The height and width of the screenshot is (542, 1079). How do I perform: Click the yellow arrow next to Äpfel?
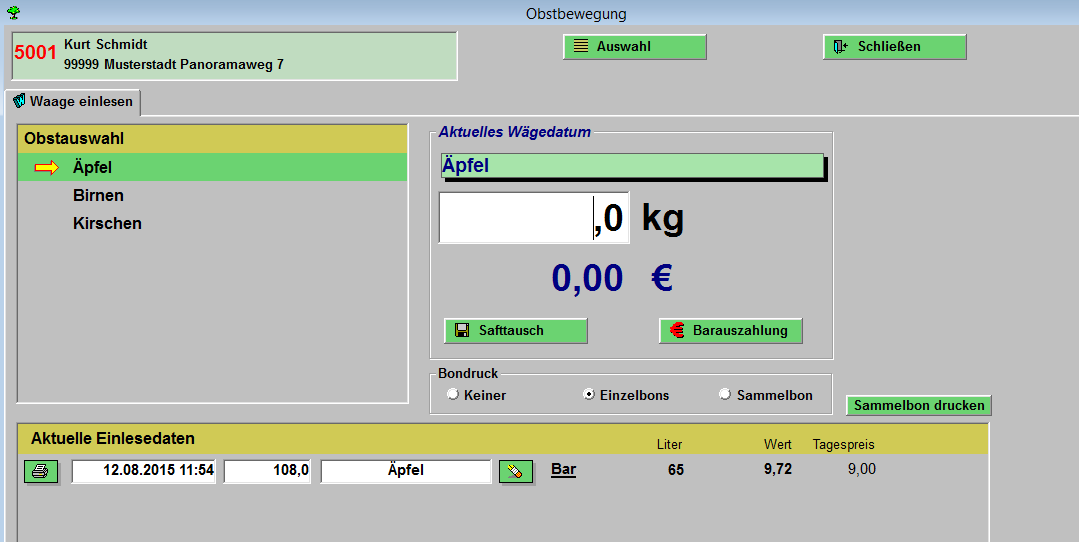pyautogui.click(x=47, y=168)
